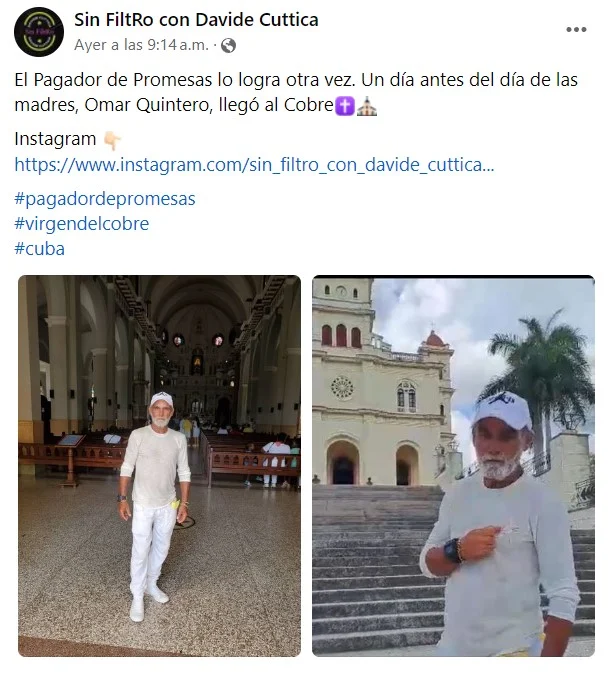Open the Sin FiltRo page profile picture
This screenshot has width=609, height=676.
tap(39, 32)
